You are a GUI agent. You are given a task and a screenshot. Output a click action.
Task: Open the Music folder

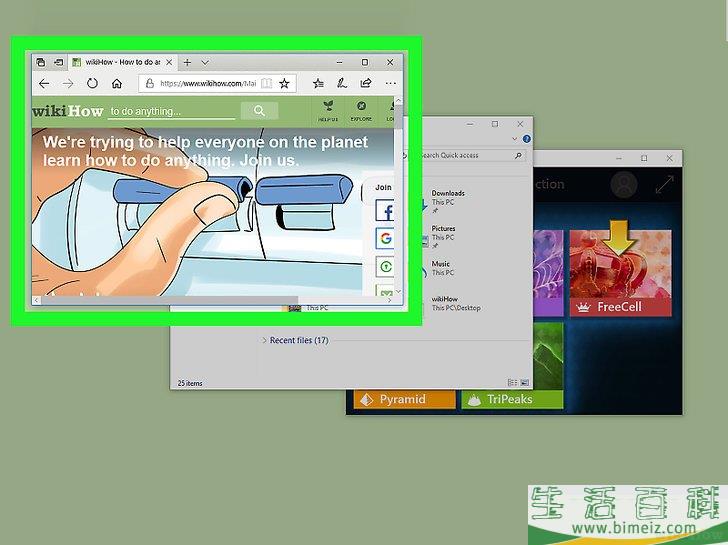click(441, 268)
